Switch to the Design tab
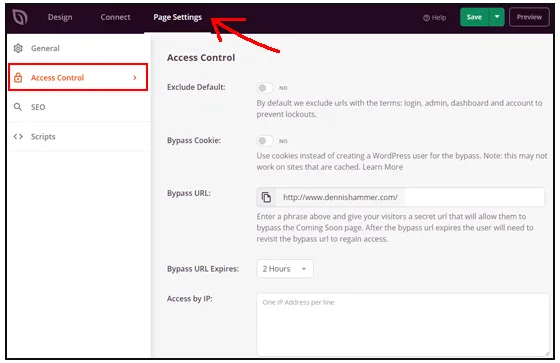Image resolution: width=560 pixels, height=363 pixels. (60, 17)
